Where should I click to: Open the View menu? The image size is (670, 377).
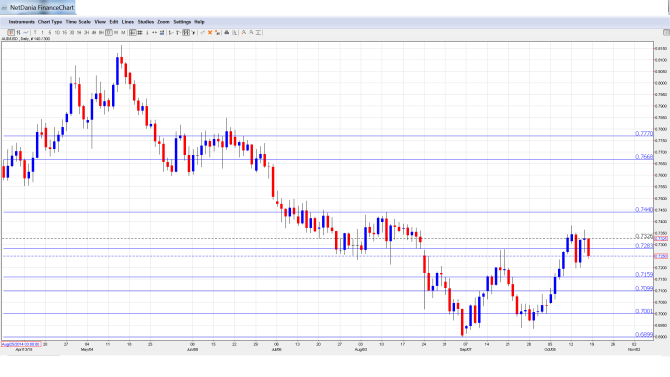[100, 22]
